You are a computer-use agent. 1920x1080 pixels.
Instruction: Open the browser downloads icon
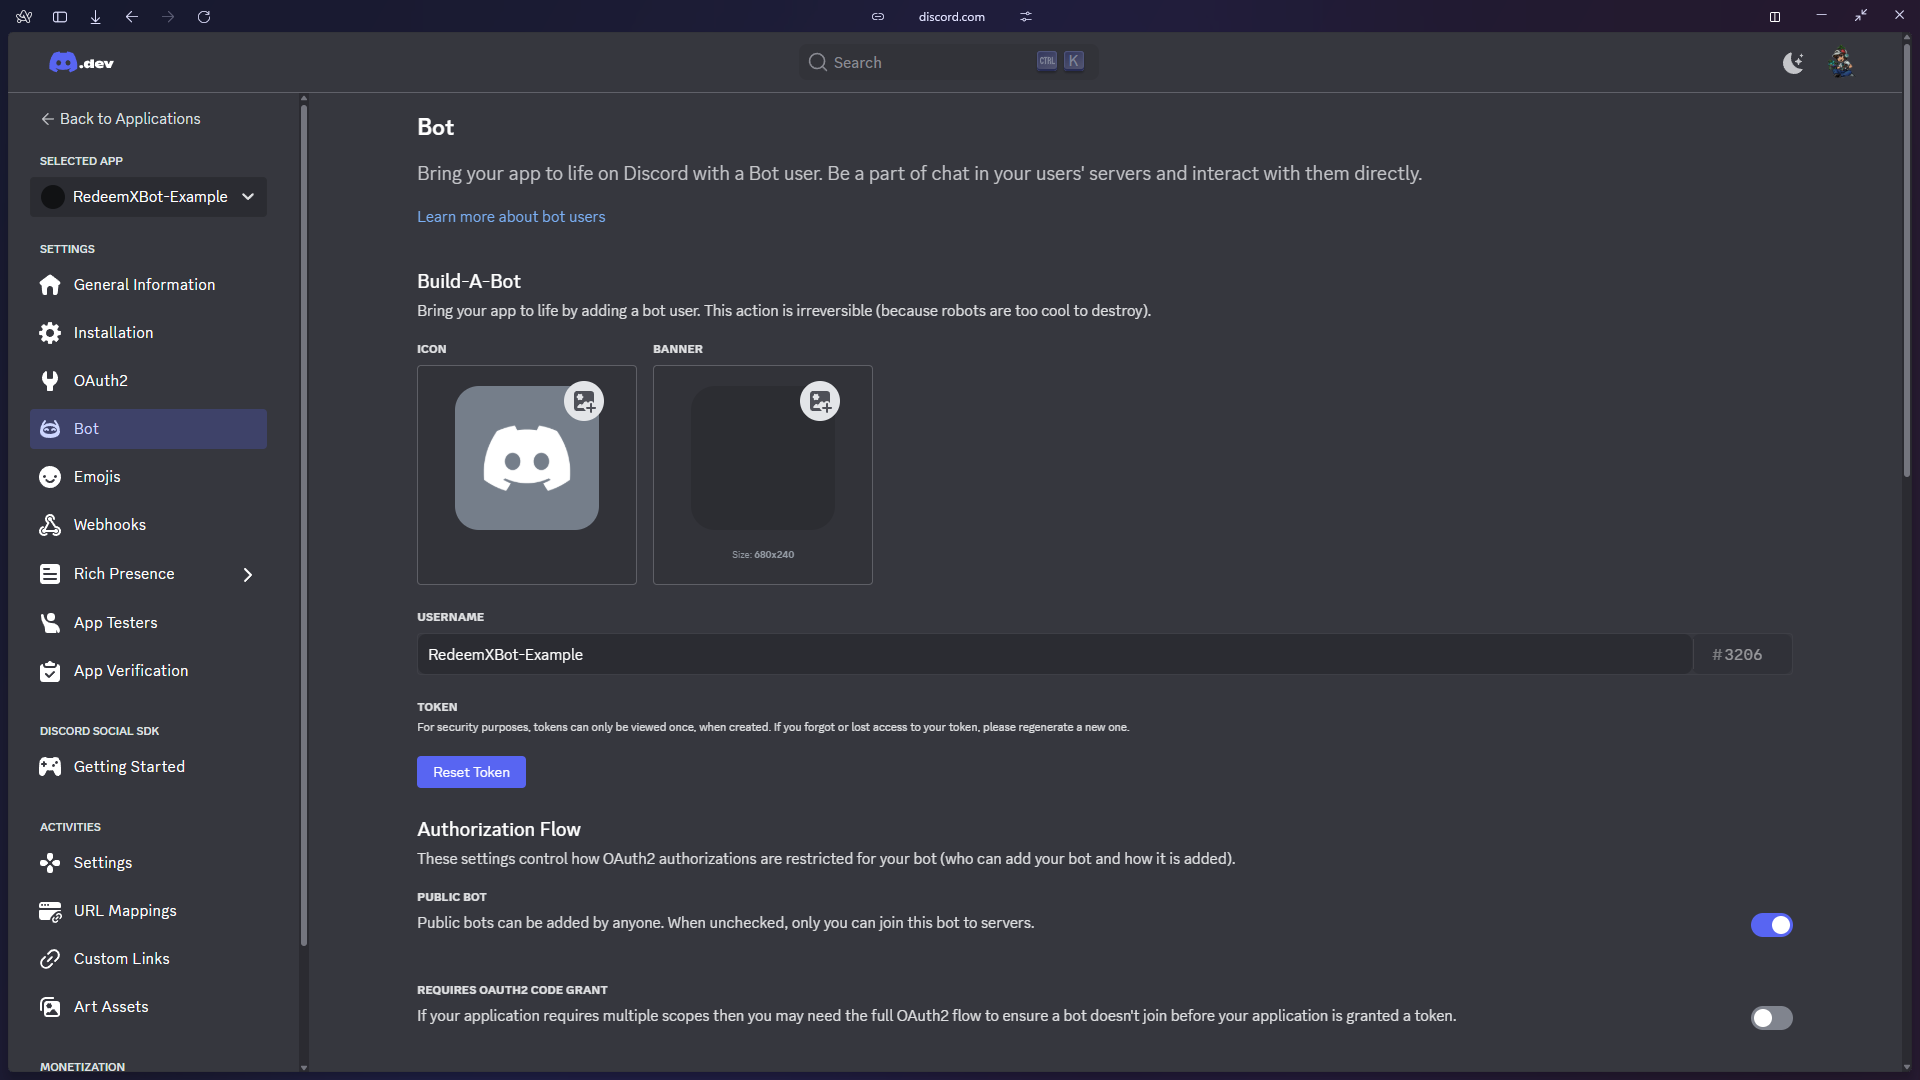[96, 17]
